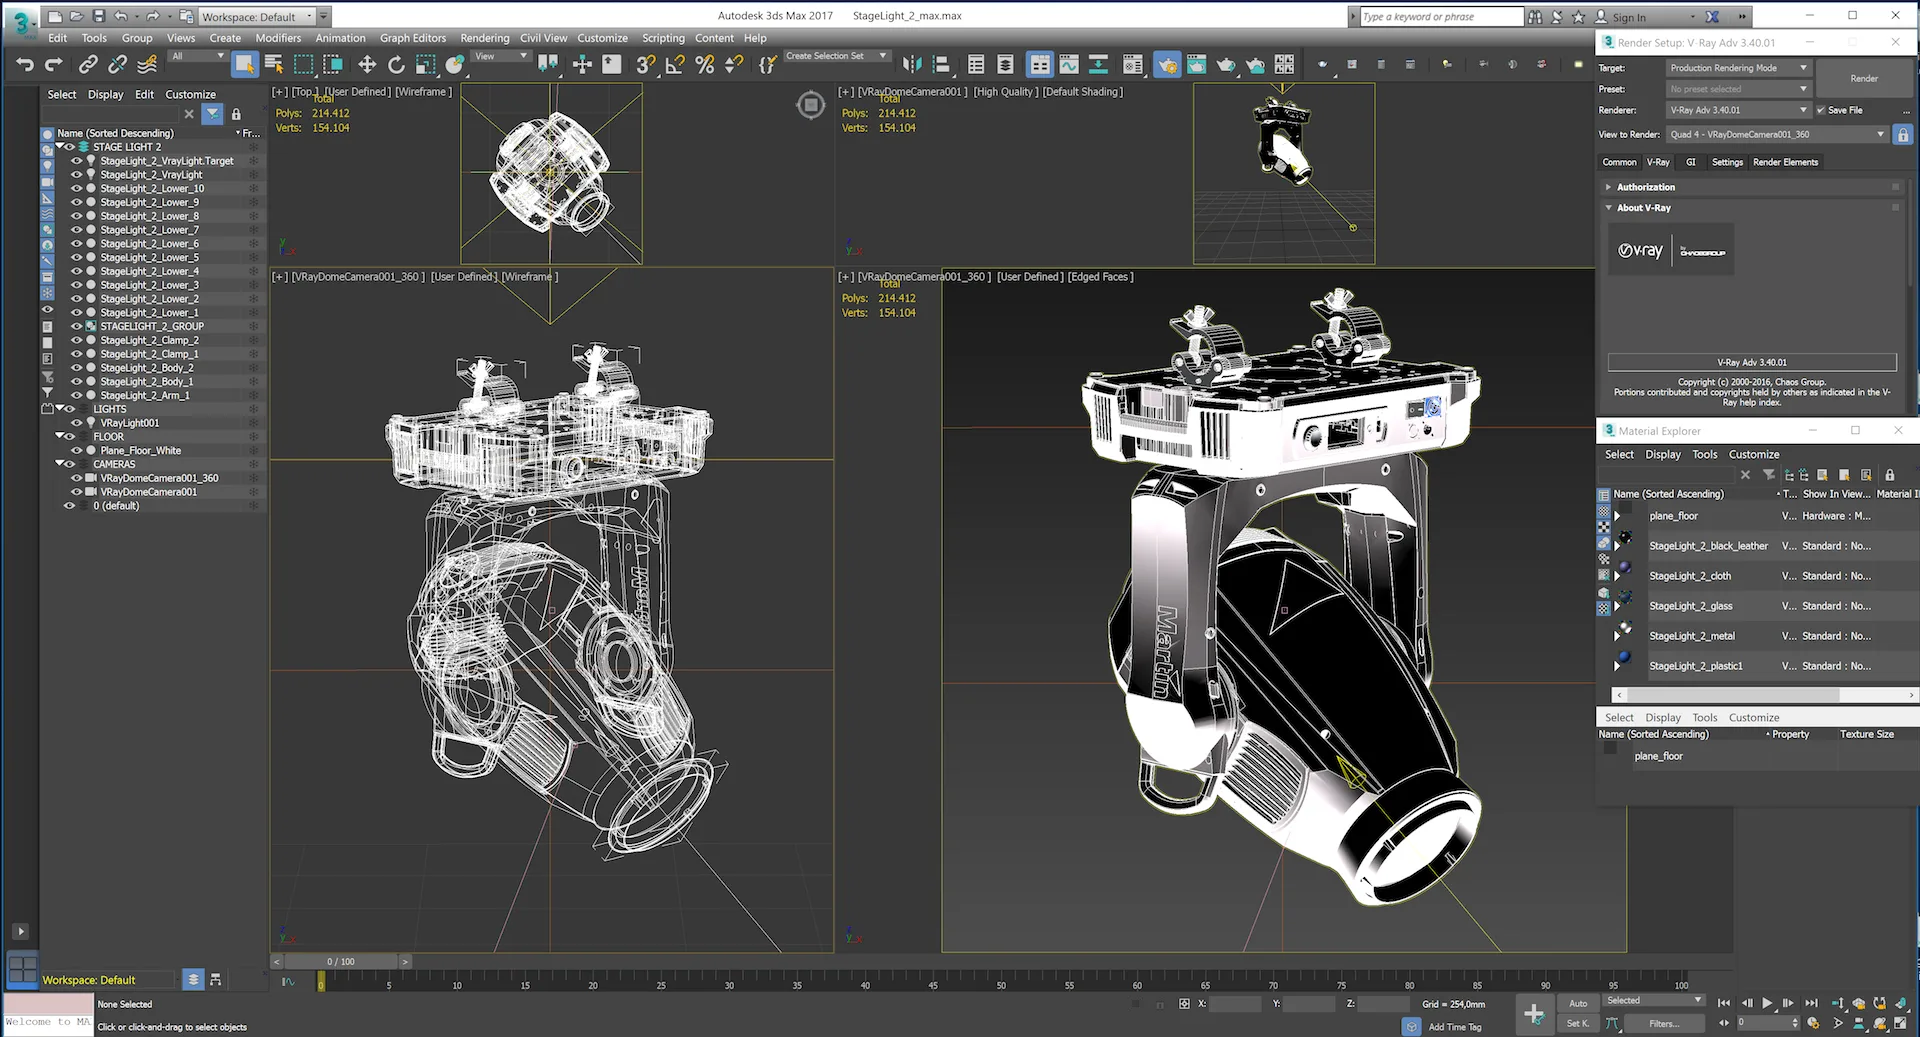This screenshot has width=1920, height=1037.
Task: Open the Mirror tool
Action: (x=911, y=65)
